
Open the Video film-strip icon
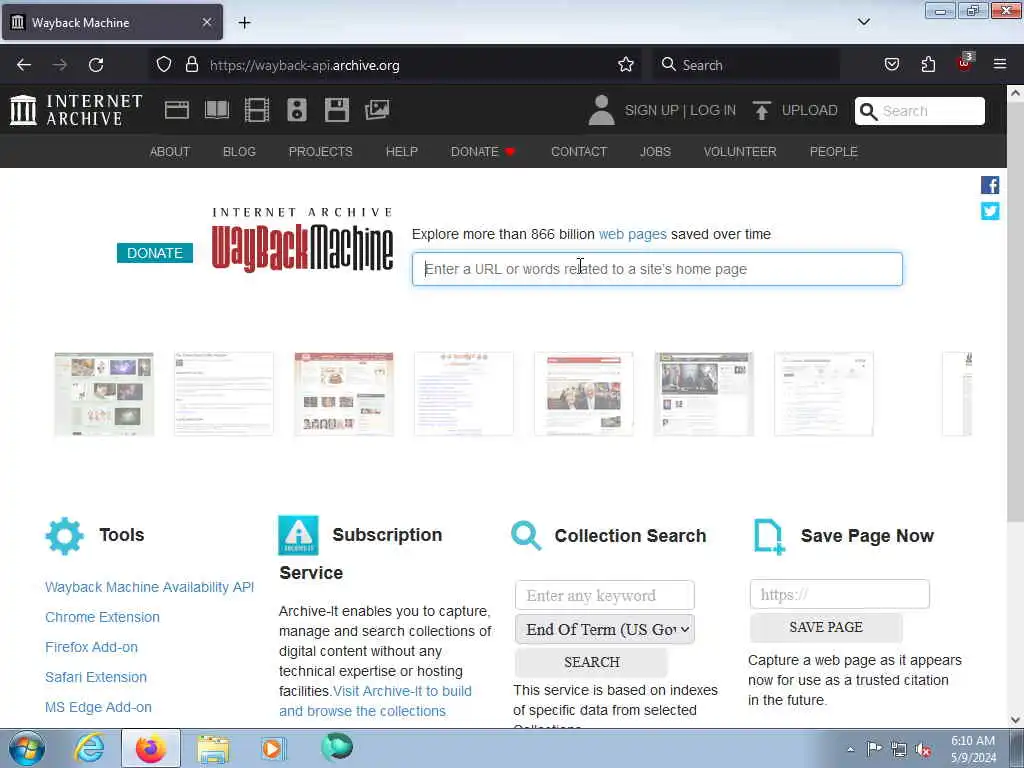coord(257,110)
